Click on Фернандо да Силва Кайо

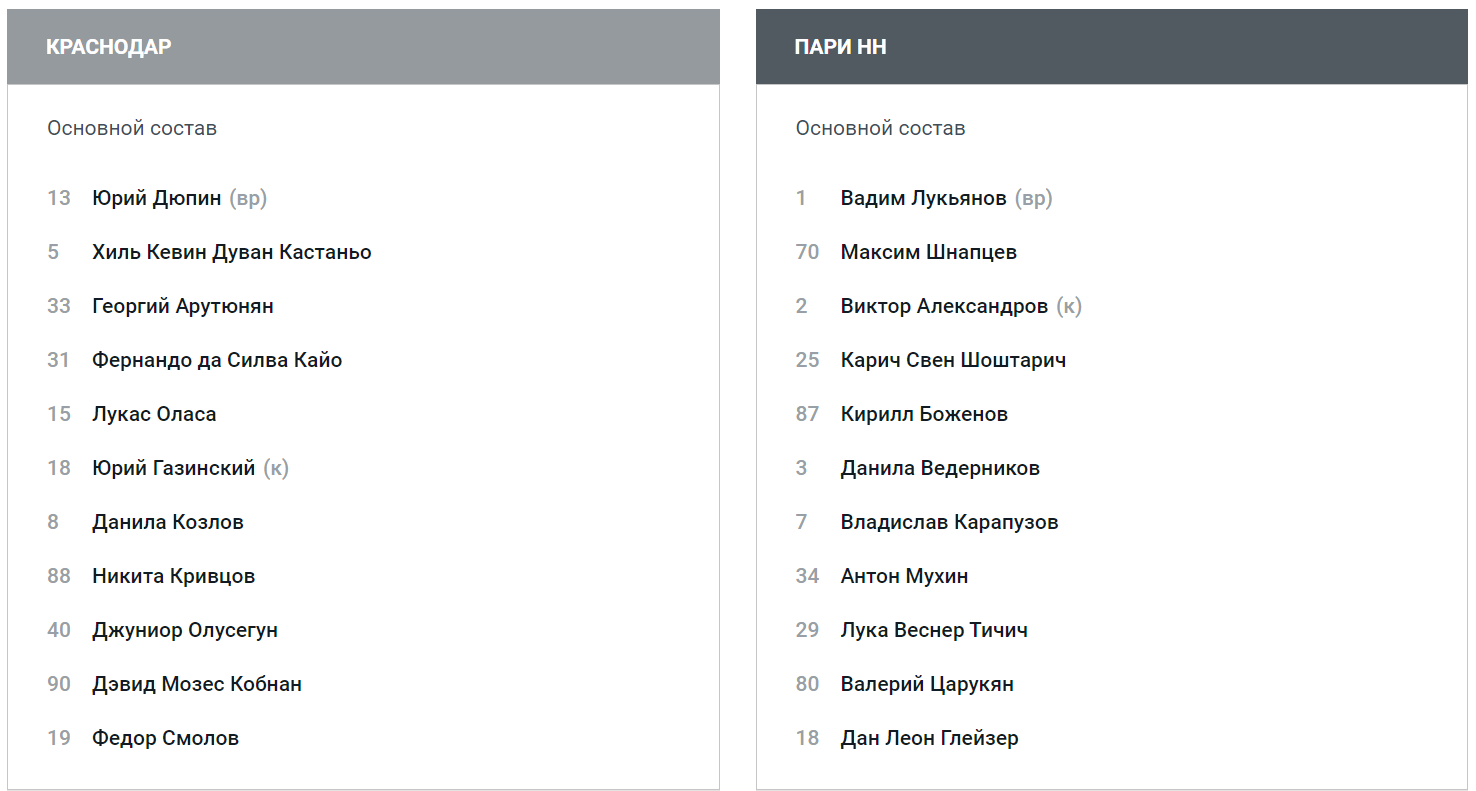click(x=217, y=360)
